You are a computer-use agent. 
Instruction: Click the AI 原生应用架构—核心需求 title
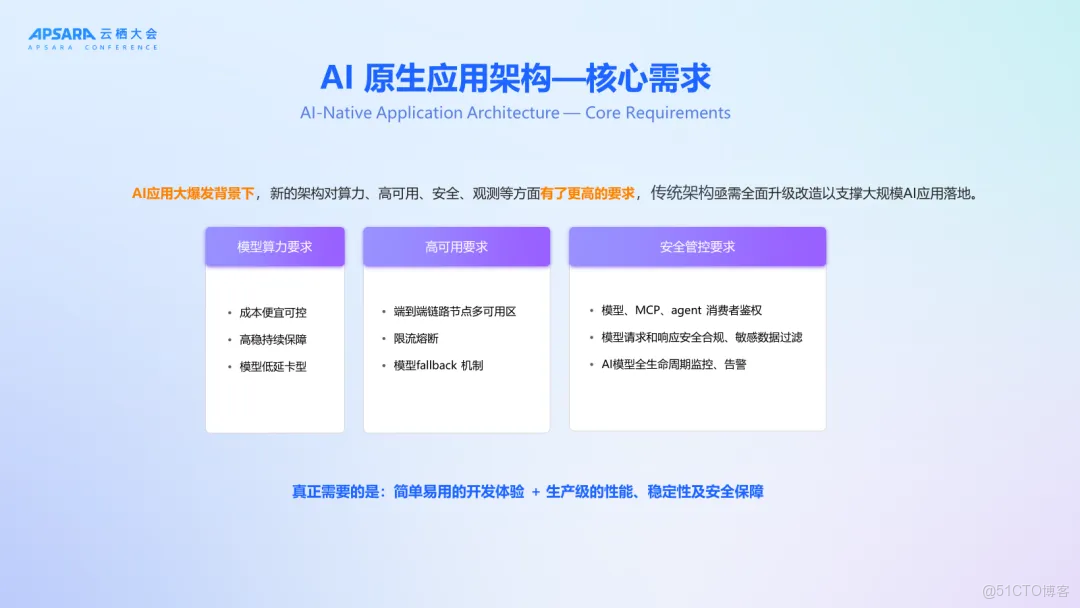tap(516, 79)
